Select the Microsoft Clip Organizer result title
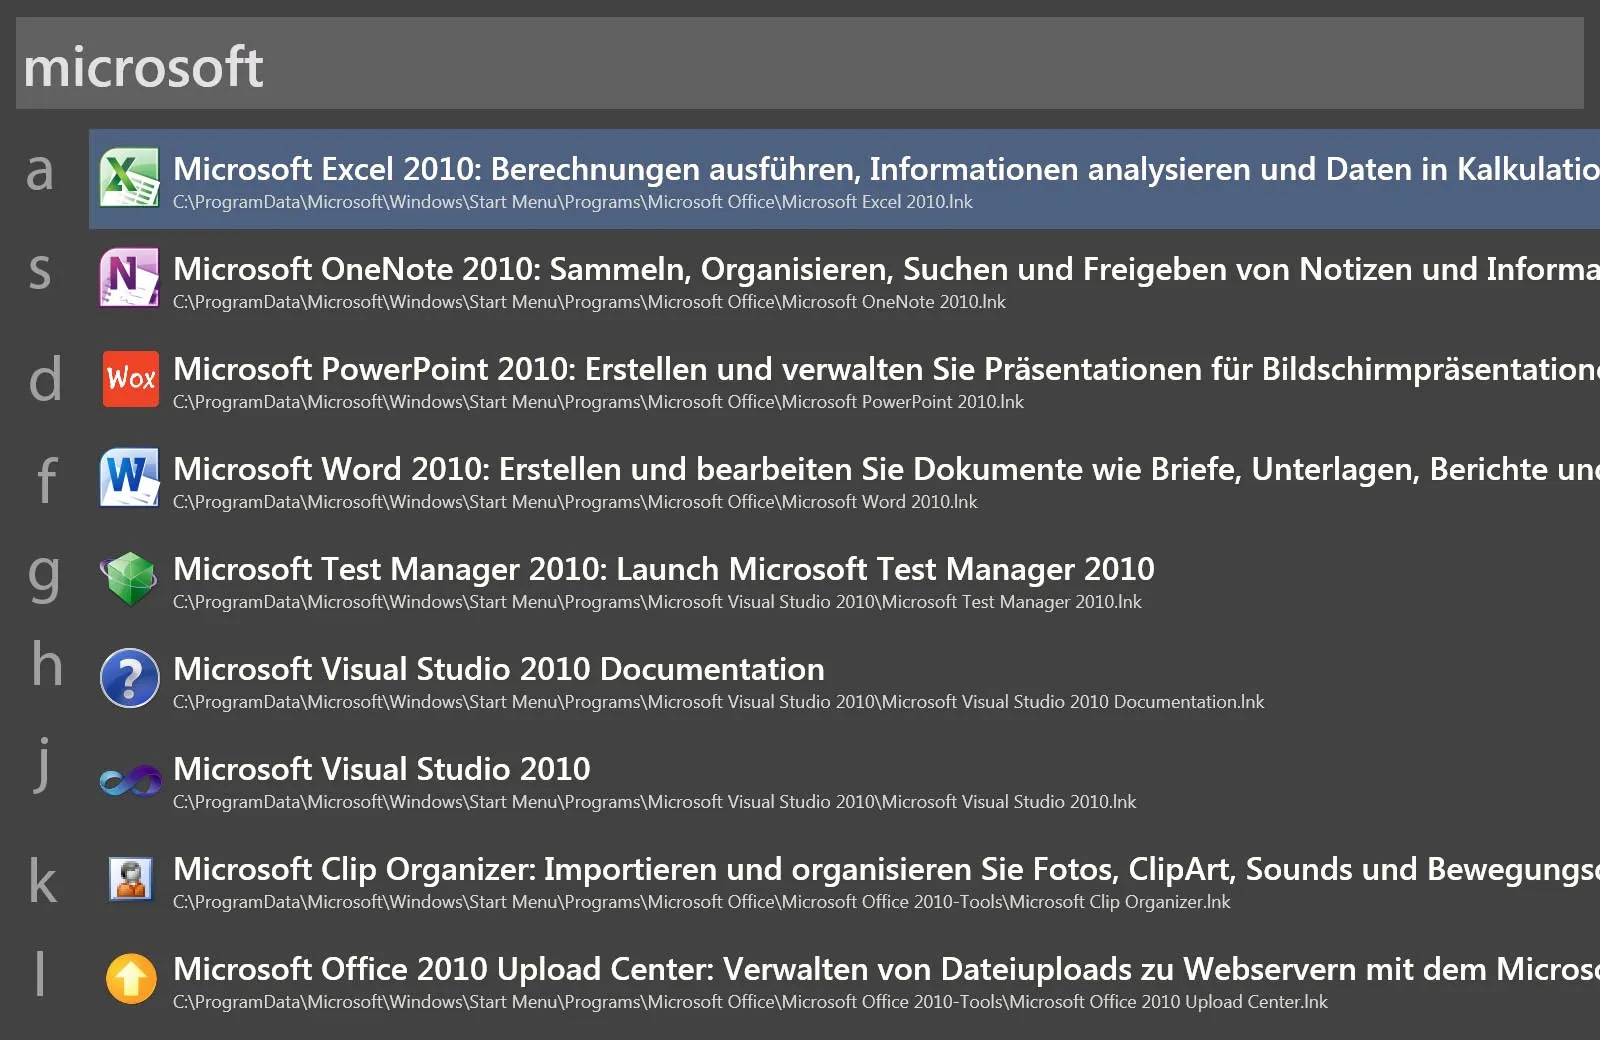Screen dimensions: 1600x1040 coord(886,869)
